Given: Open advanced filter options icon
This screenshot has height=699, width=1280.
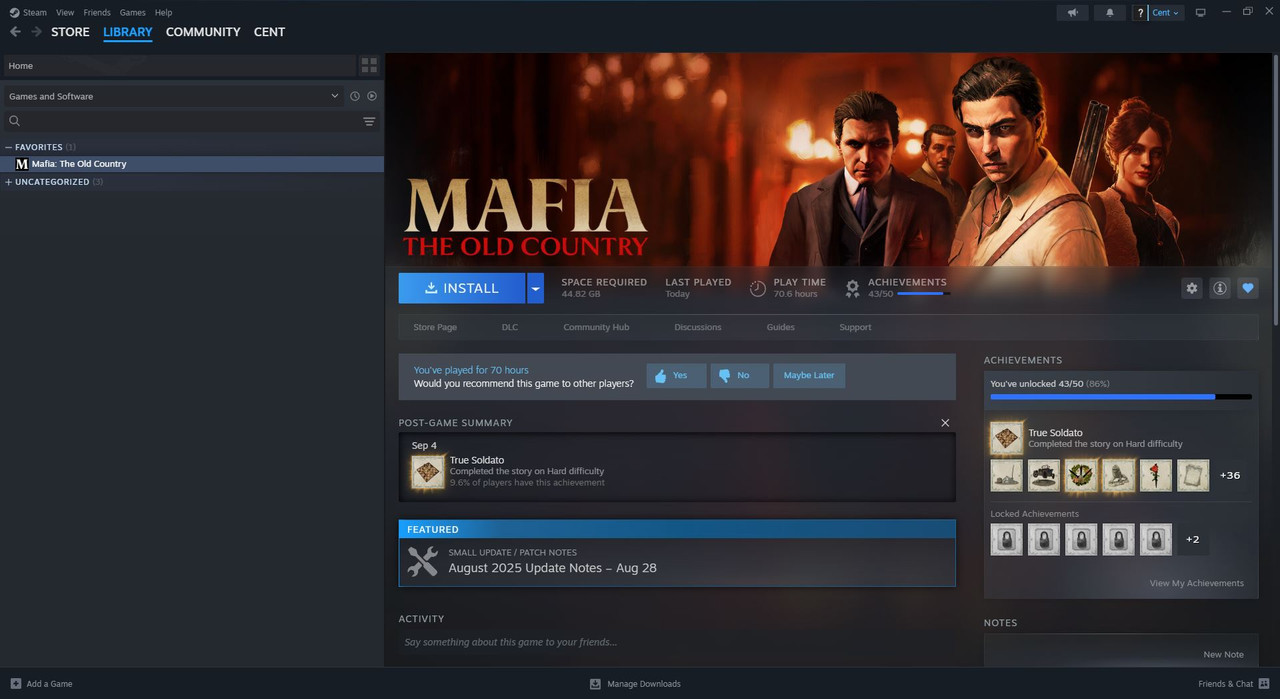Looking at the screenshot, I should pos(369,121).
